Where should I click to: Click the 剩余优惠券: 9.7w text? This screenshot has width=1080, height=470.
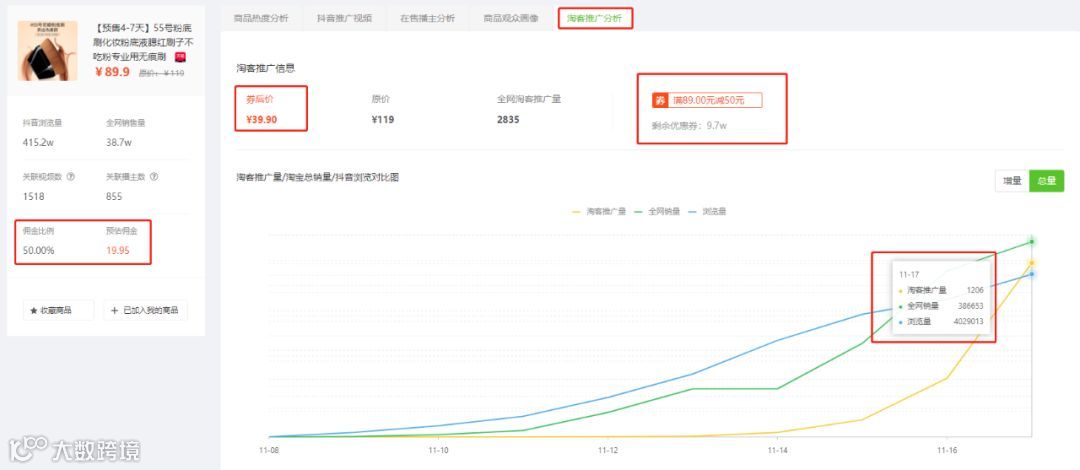pyautogui.click(x=689, y=126)
